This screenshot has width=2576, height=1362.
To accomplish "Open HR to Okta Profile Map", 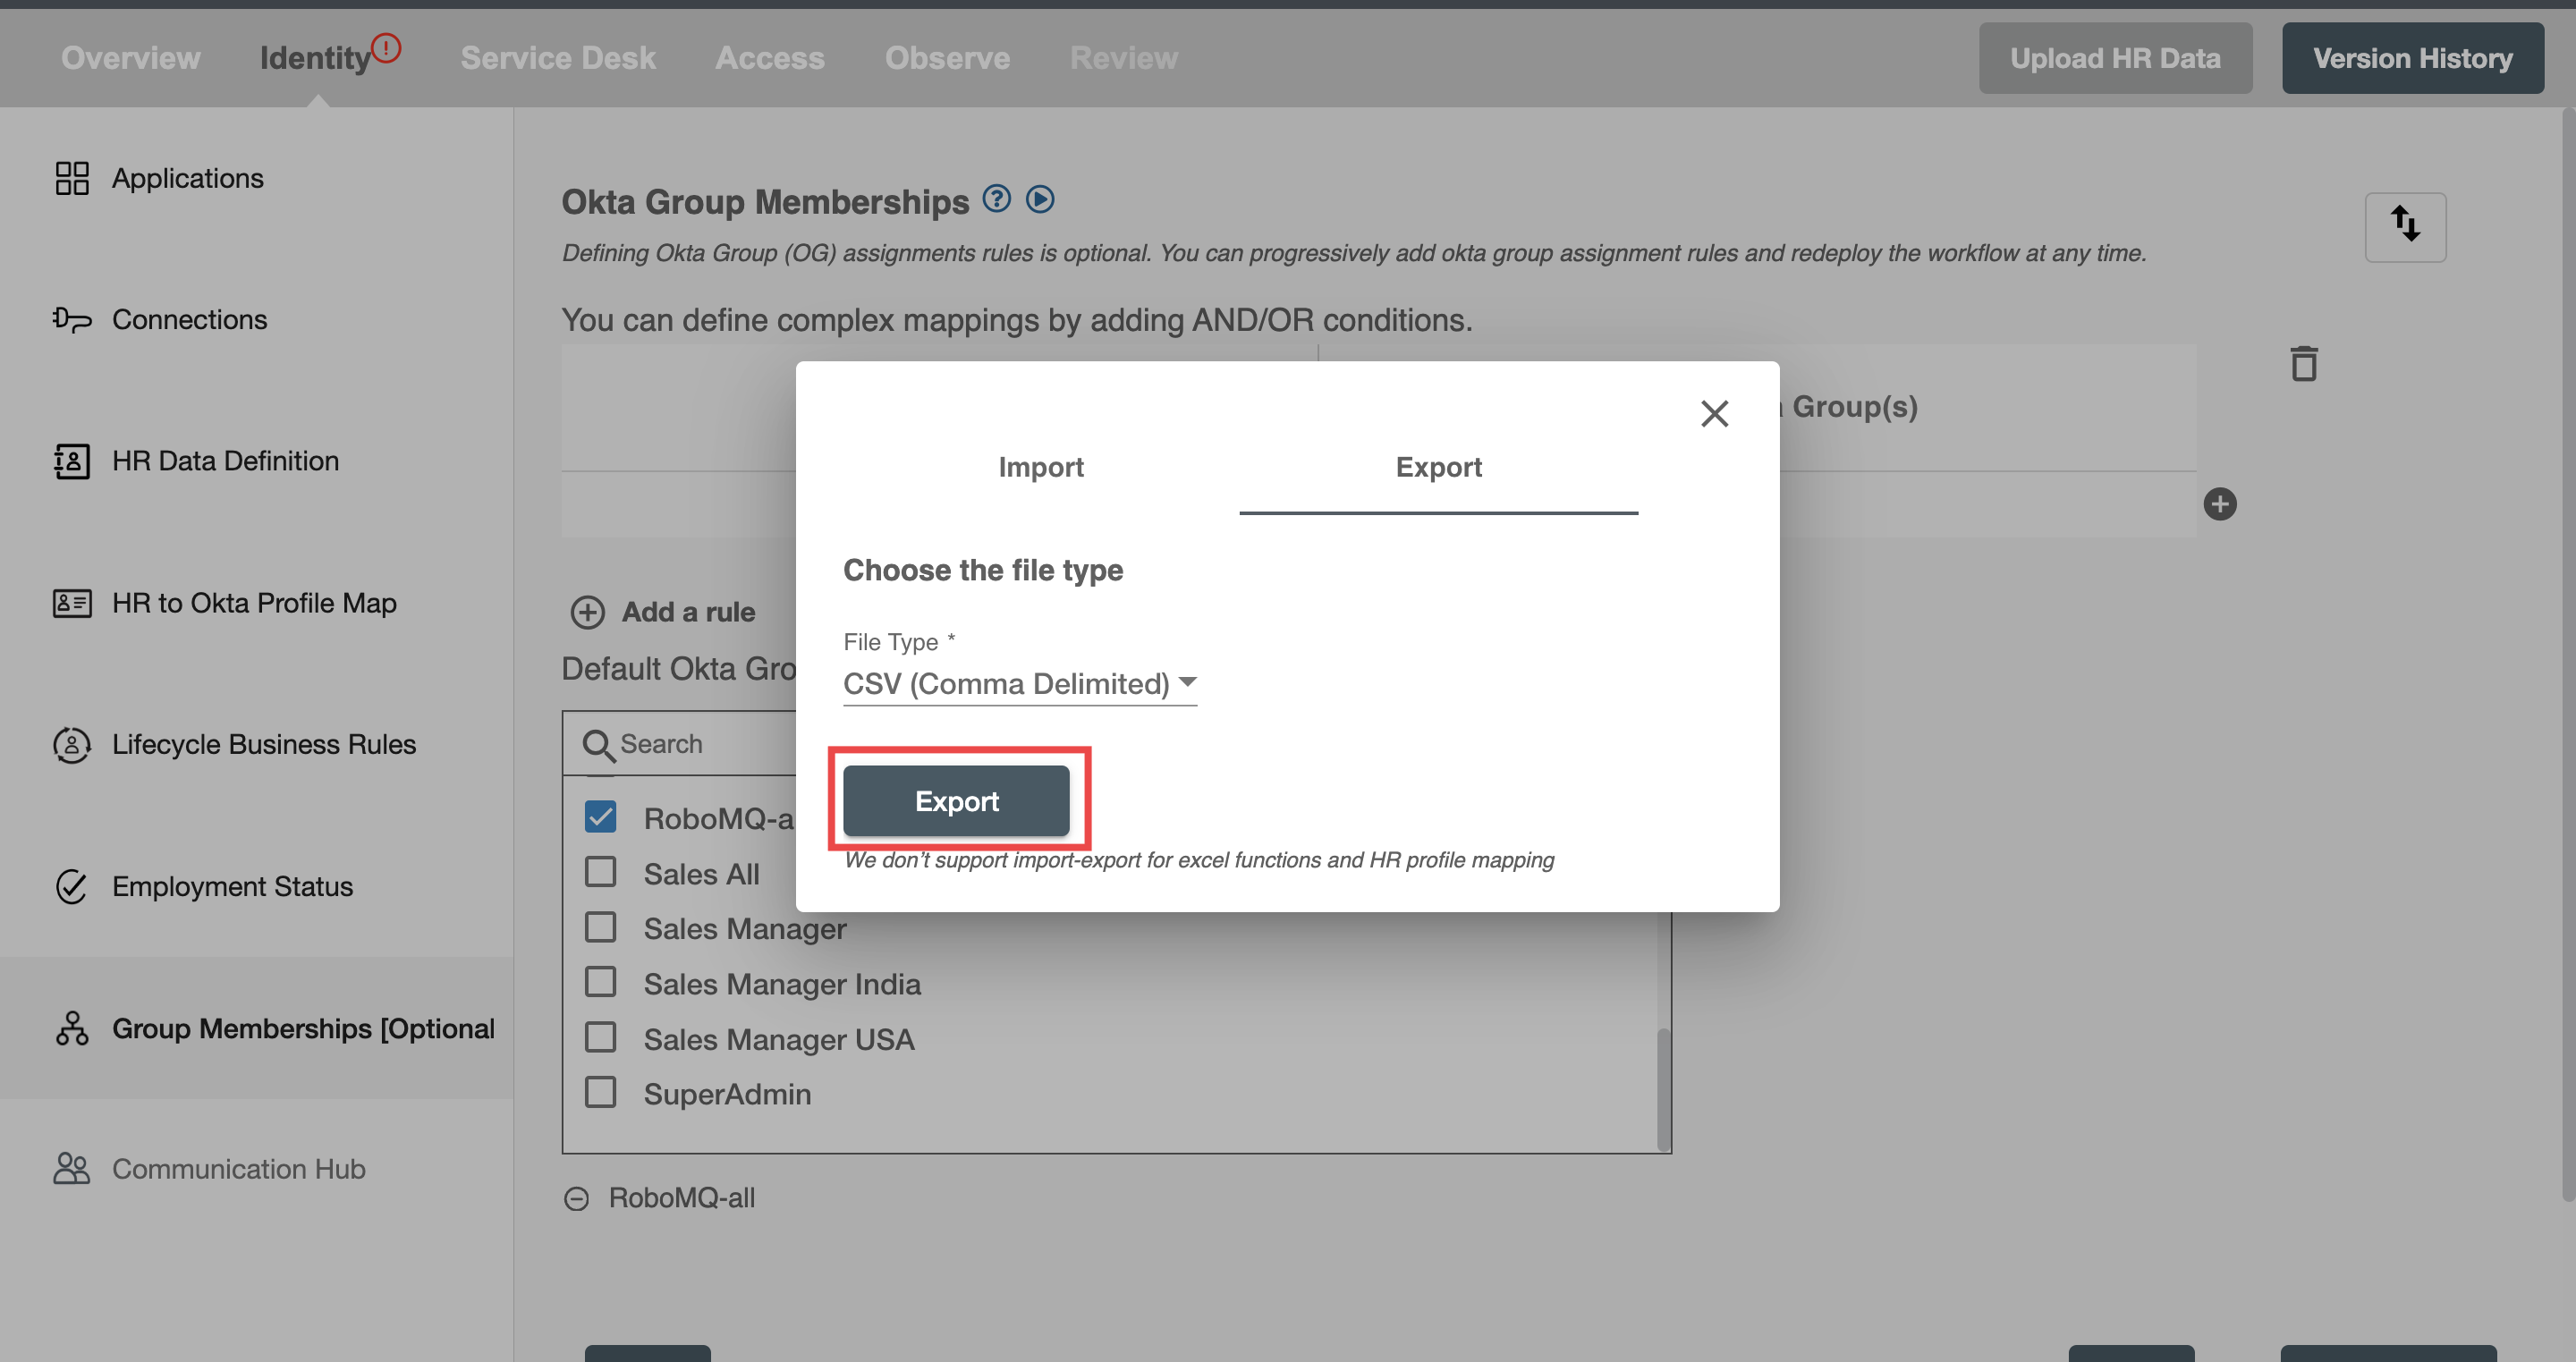I will coord(254,603).
